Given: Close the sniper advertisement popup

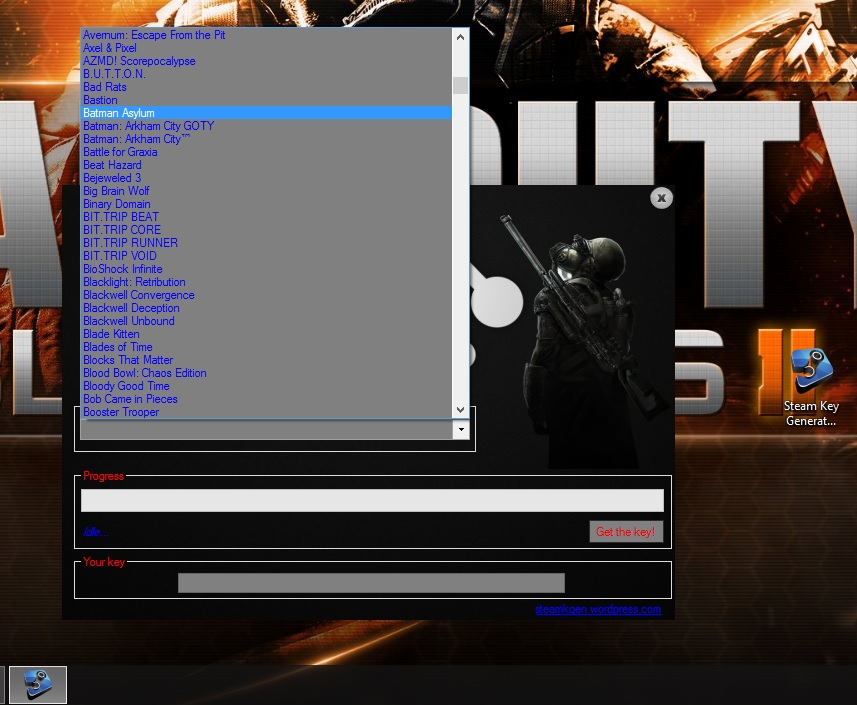Looking at the screenshot, I should point(661,198).
